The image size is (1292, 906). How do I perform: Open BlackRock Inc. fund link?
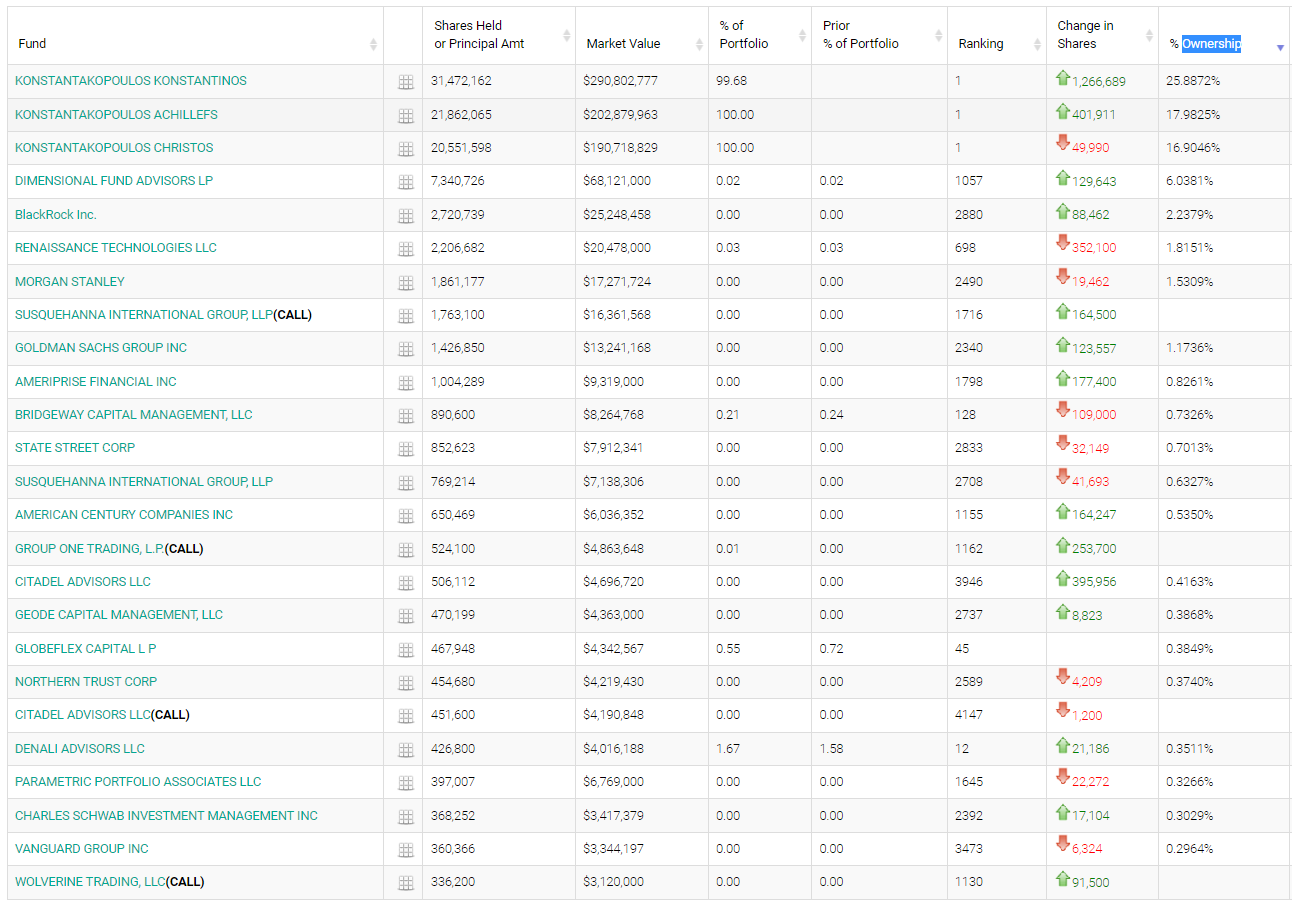point(56,215)
